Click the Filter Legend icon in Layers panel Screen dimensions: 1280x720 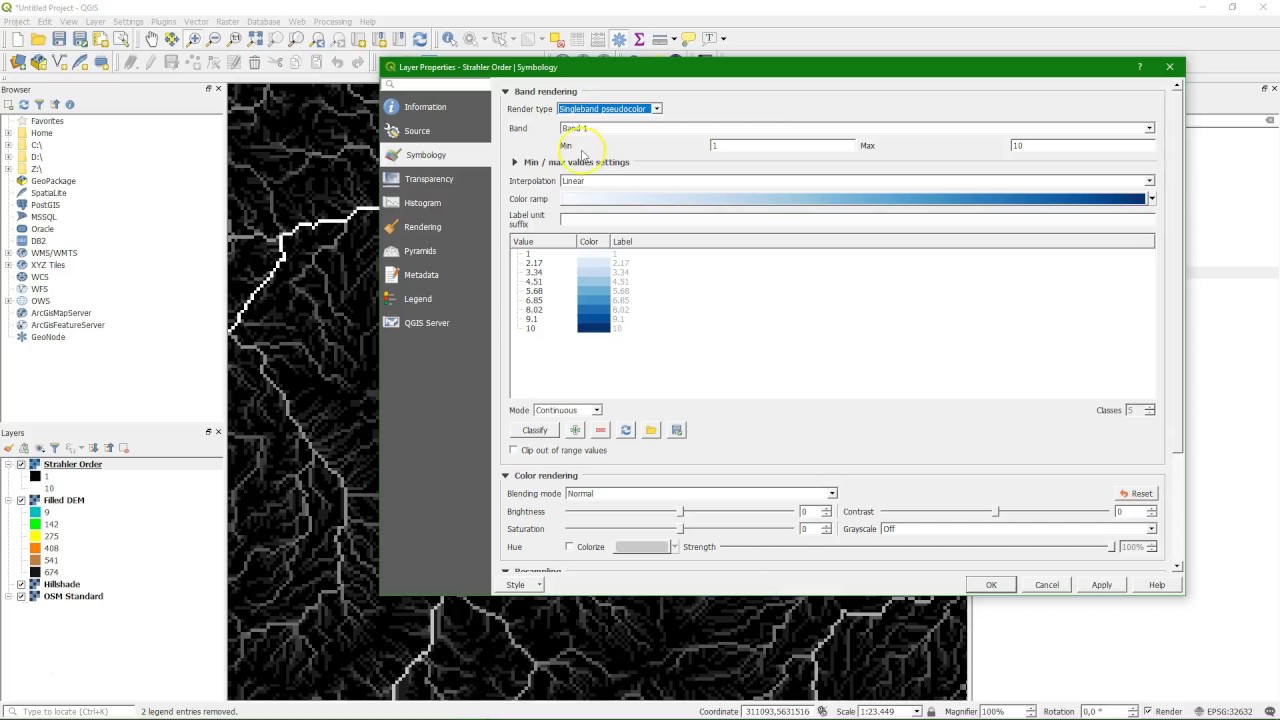54,448
